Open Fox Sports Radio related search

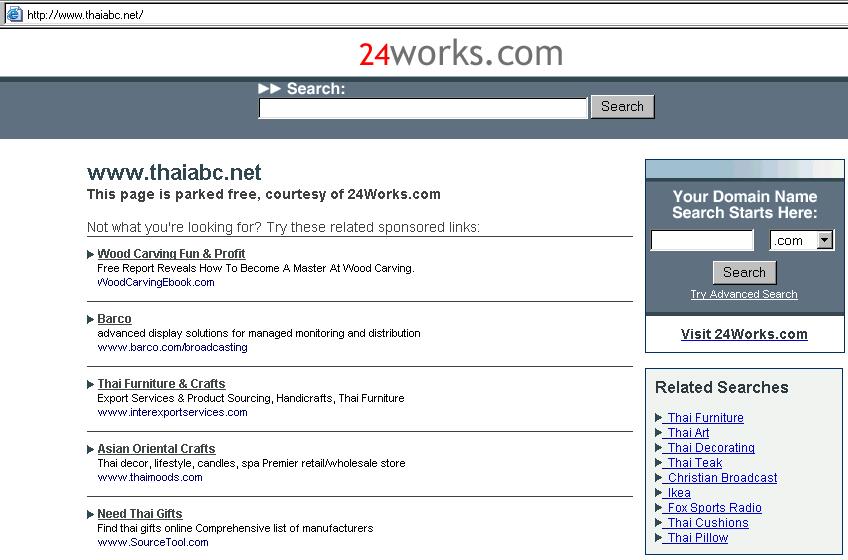(x=714, y=508)
